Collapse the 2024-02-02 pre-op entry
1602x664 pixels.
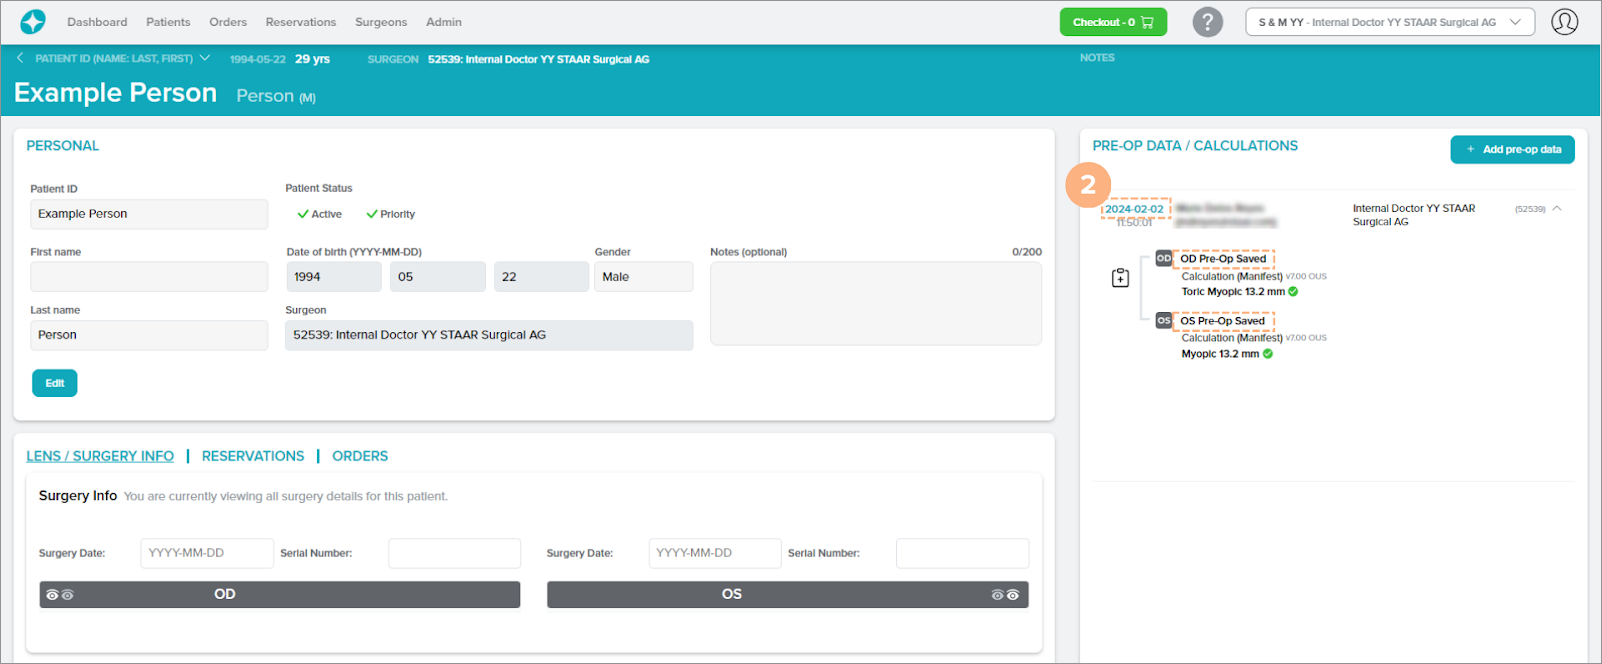point(1557,209)
